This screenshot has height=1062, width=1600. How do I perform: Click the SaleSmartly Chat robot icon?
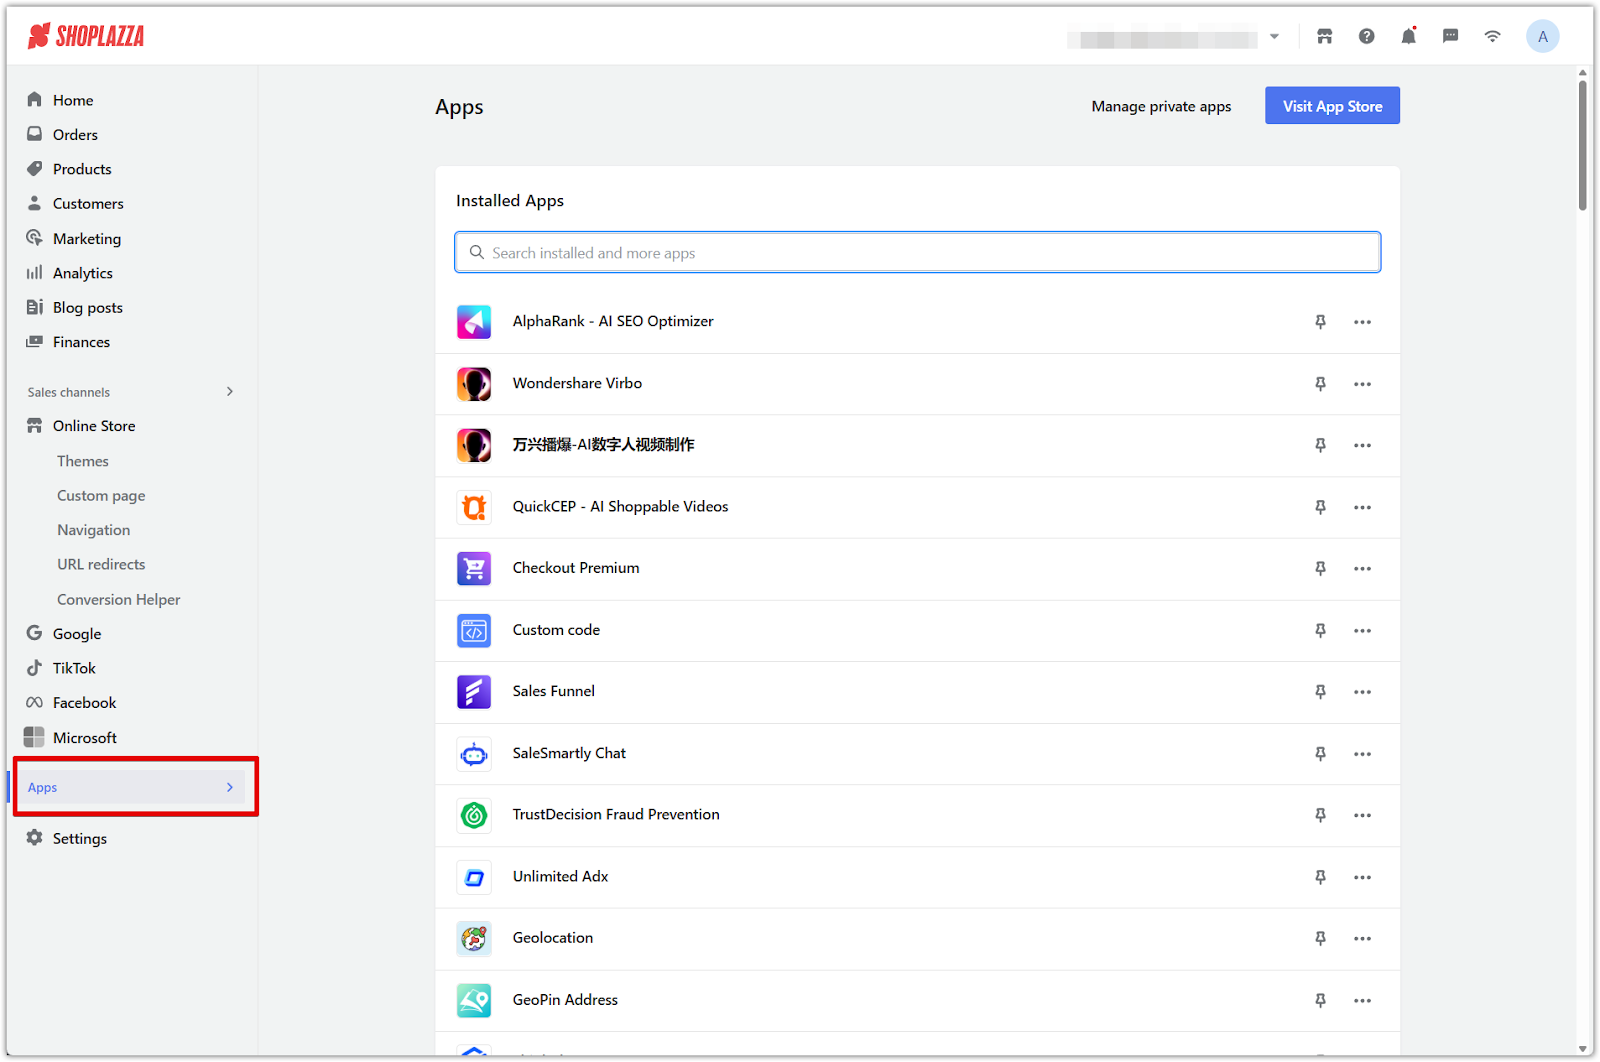click(x=474, y=754)
